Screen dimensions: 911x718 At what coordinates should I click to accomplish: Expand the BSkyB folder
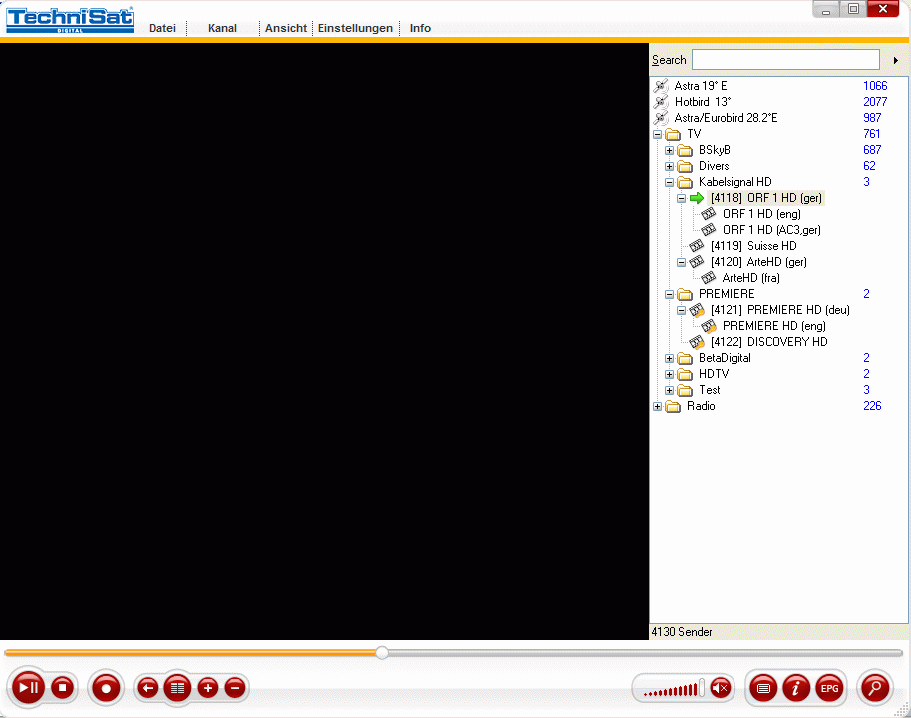(x=669, y=150)
